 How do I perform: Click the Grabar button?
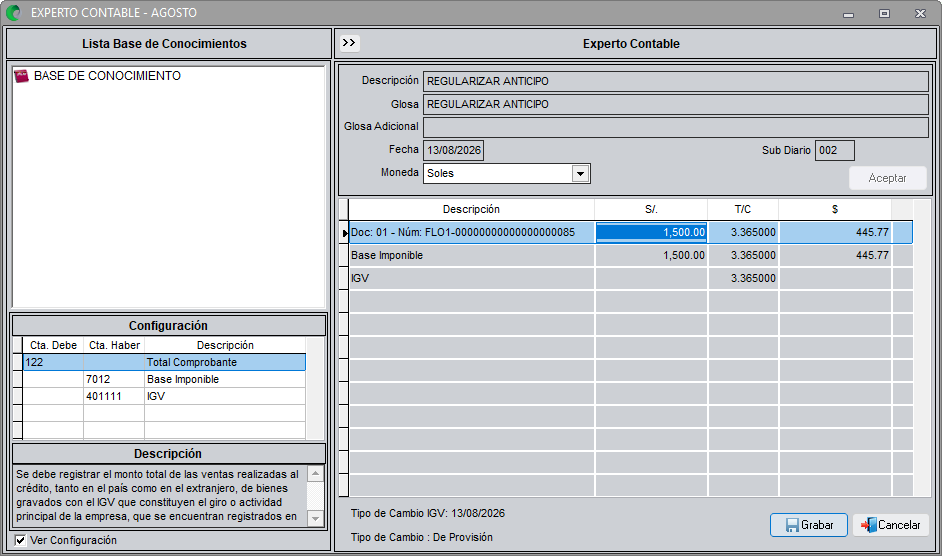pos(809,525)
